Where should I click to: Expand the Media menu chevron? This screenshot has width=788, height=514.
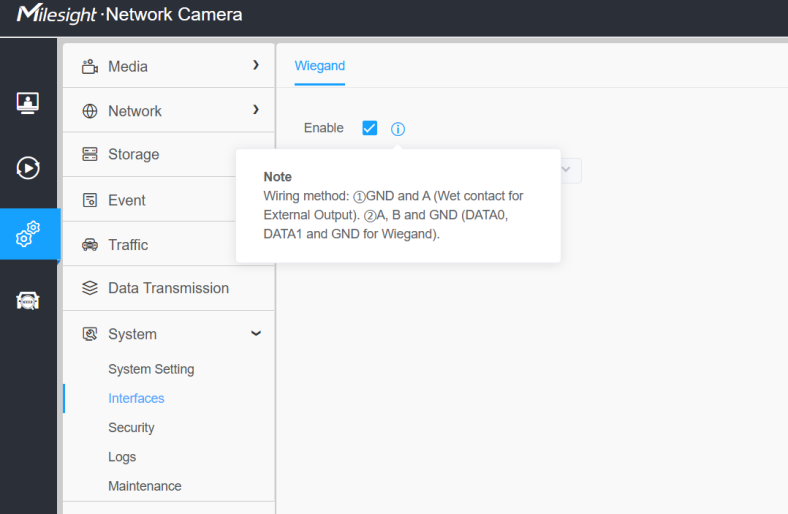coord(256,65)
